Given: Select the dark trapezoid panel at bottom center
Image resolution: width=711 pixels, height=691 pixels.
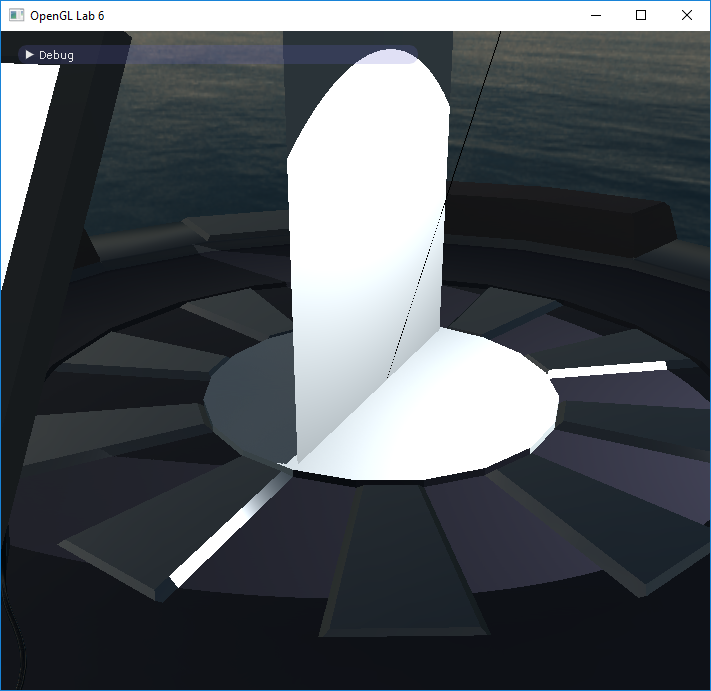Looking at the screenshot, I should coord(404,560).
